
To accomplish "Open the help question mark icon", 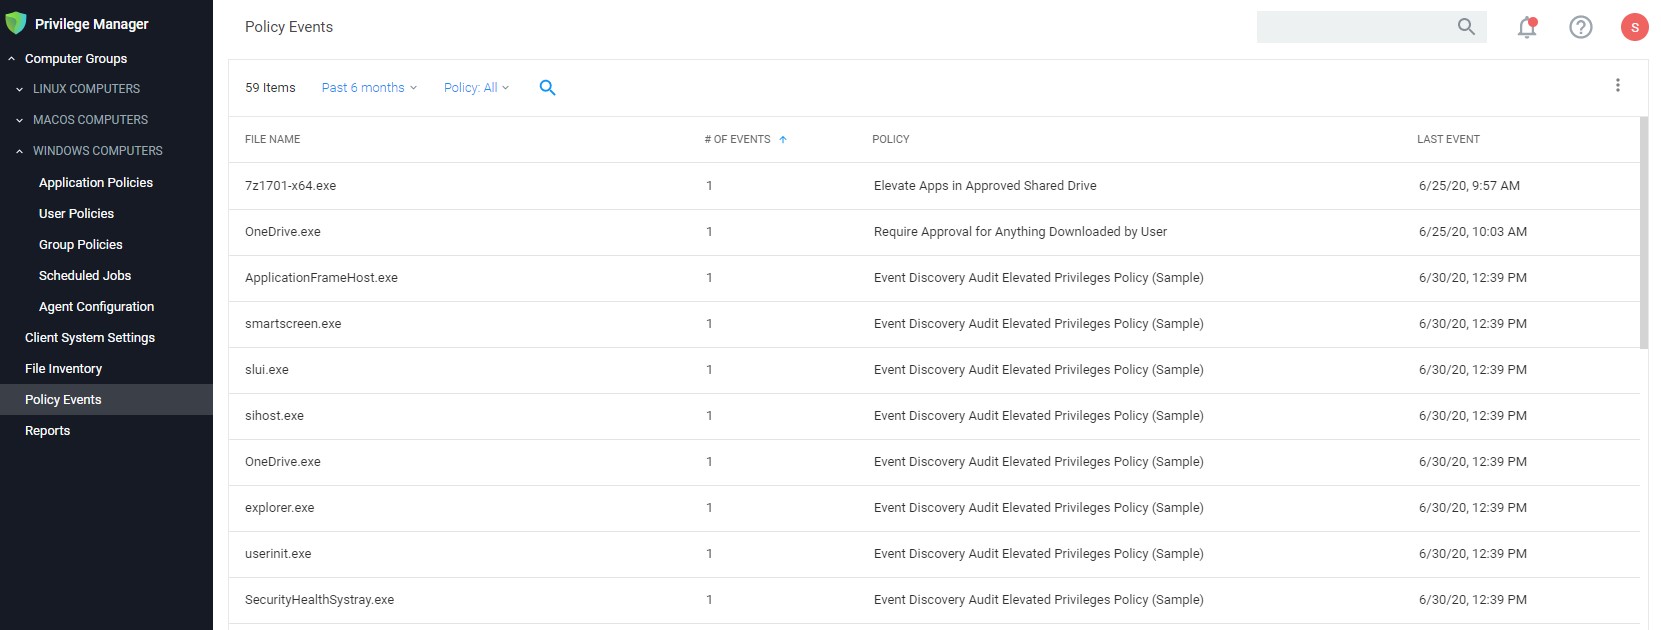I will click(x=1581, y=27).
